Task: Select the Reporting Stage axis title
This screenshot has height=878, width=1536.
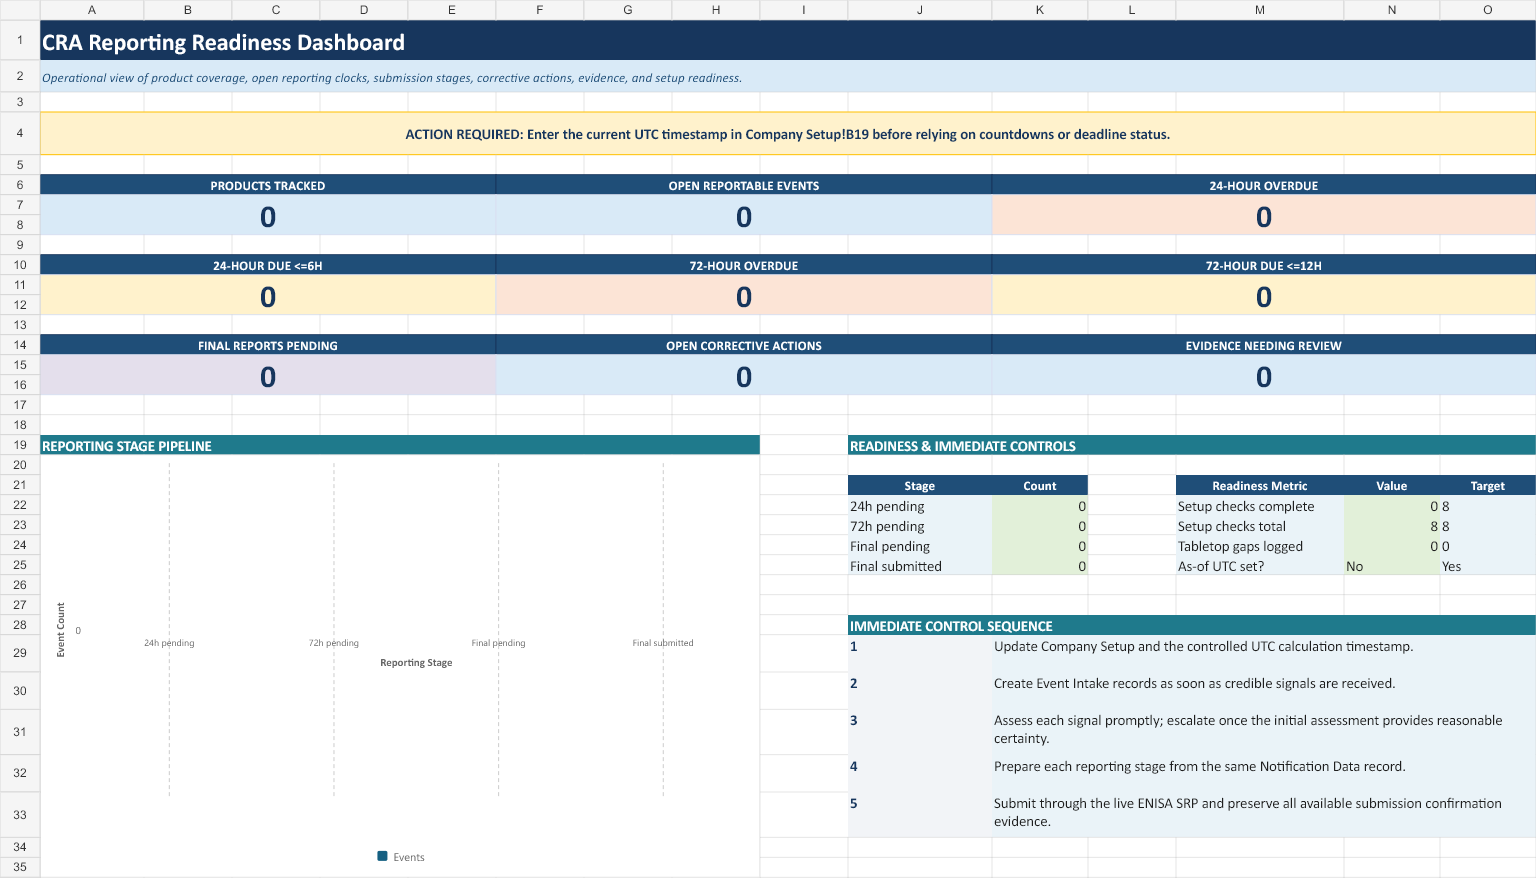Action: pyautogui.click(x=416, y=662)
